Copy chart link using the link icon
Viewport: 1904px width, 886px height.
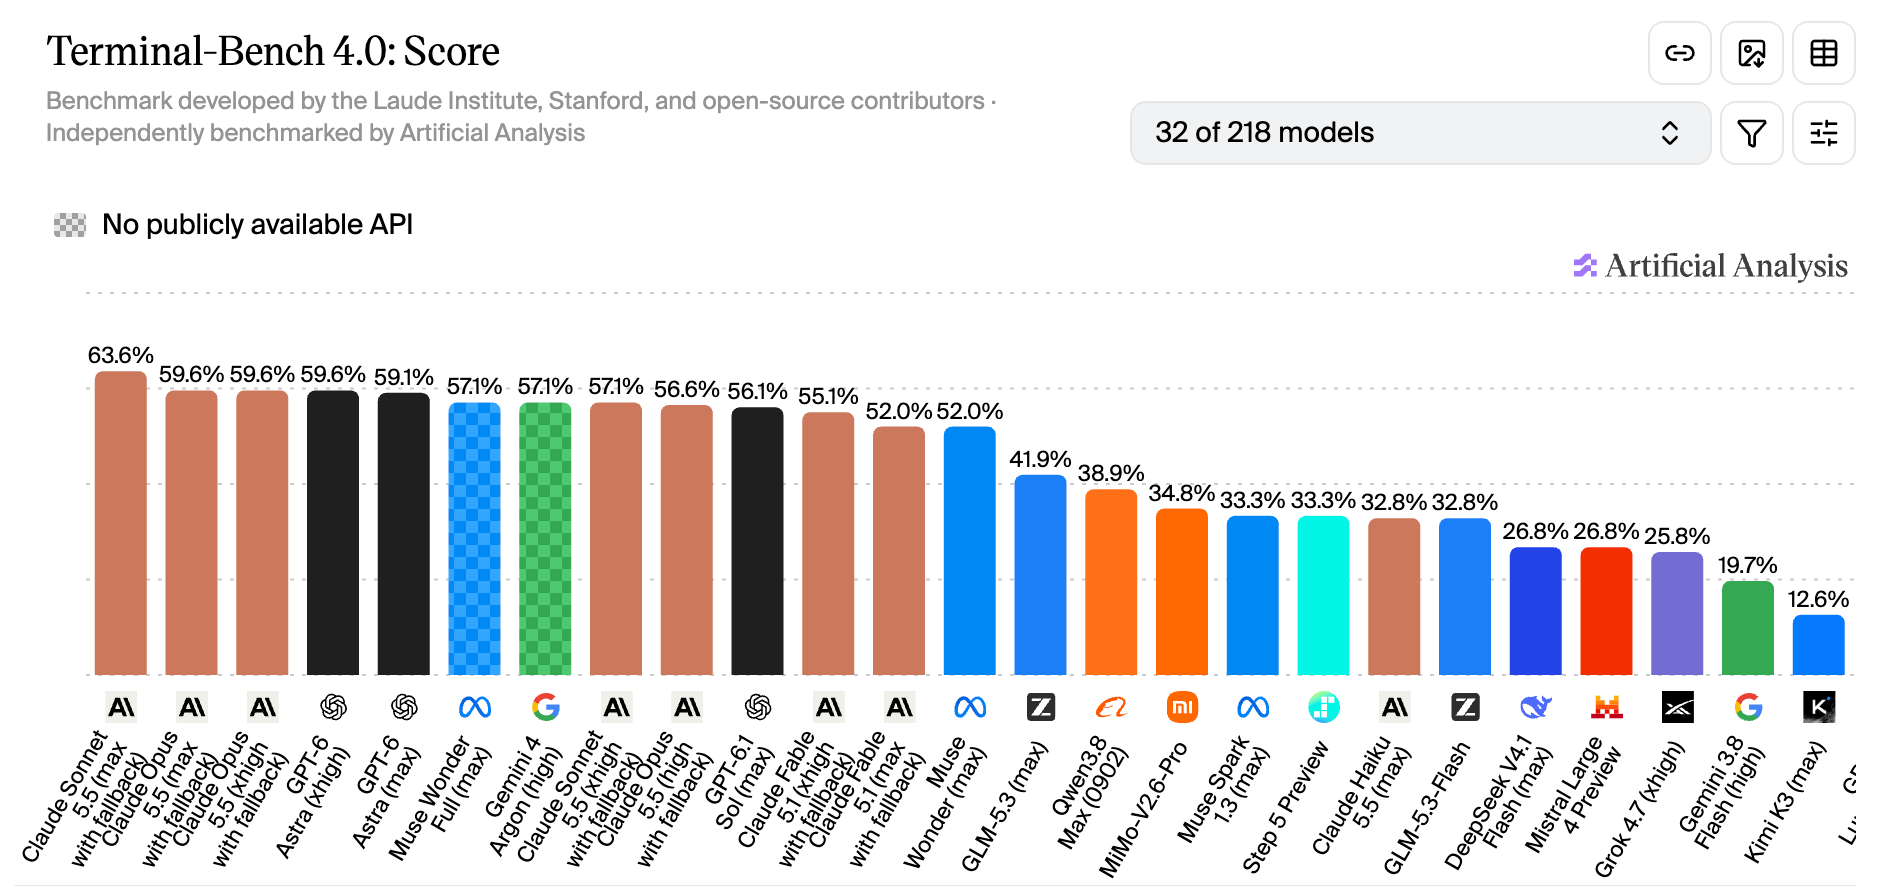(1680, 53)
